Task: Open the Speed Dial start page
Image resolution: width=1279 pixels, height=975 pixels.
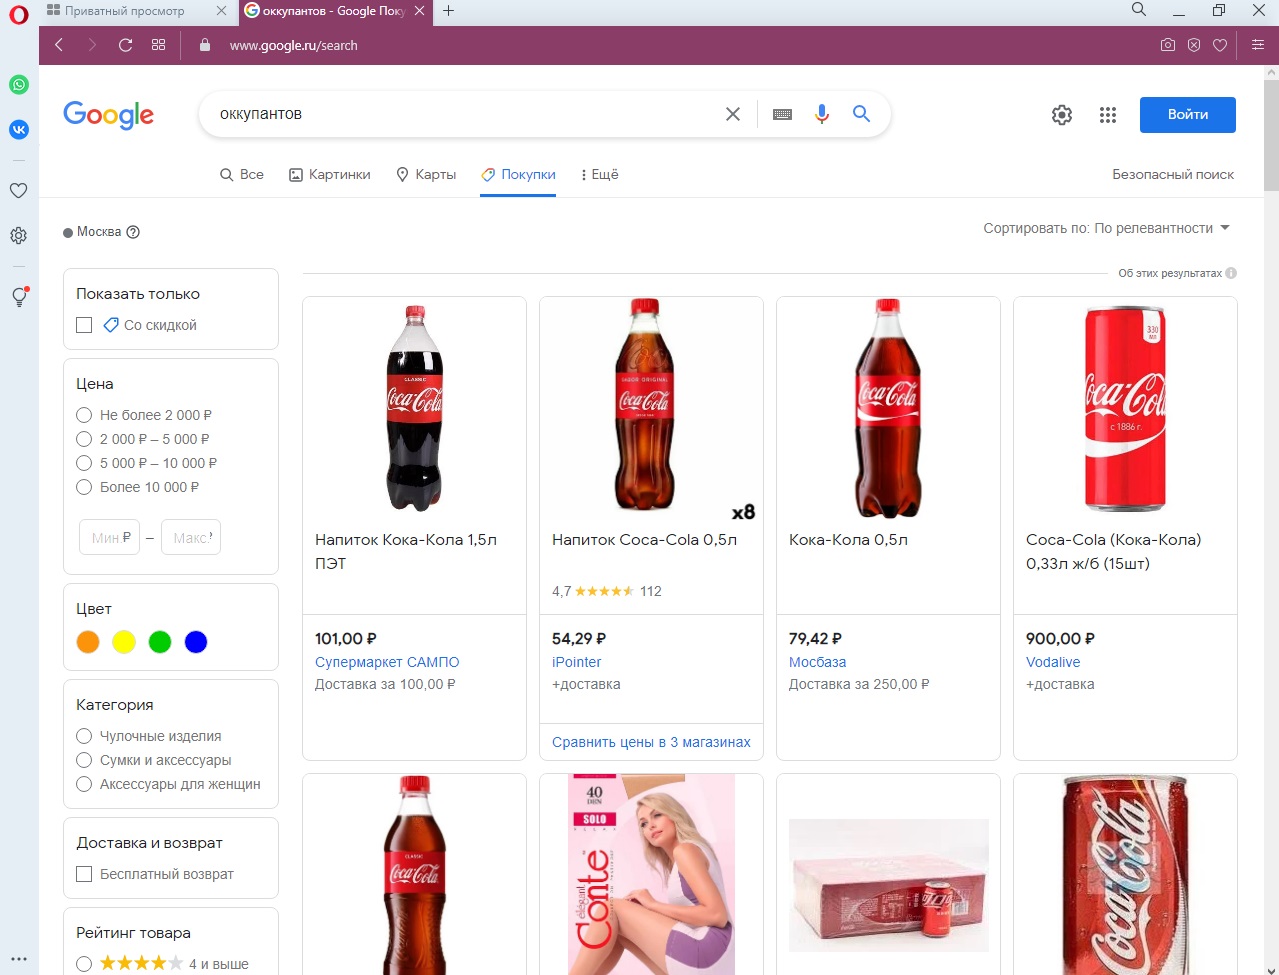Action: click(158, 45)
